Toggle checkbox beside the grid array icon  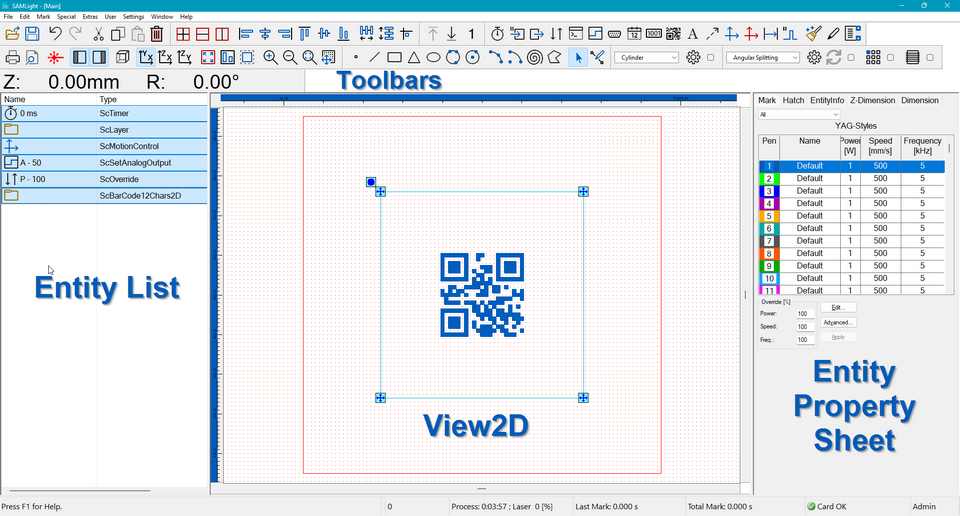pyautogui.click(x=891, y=58)
